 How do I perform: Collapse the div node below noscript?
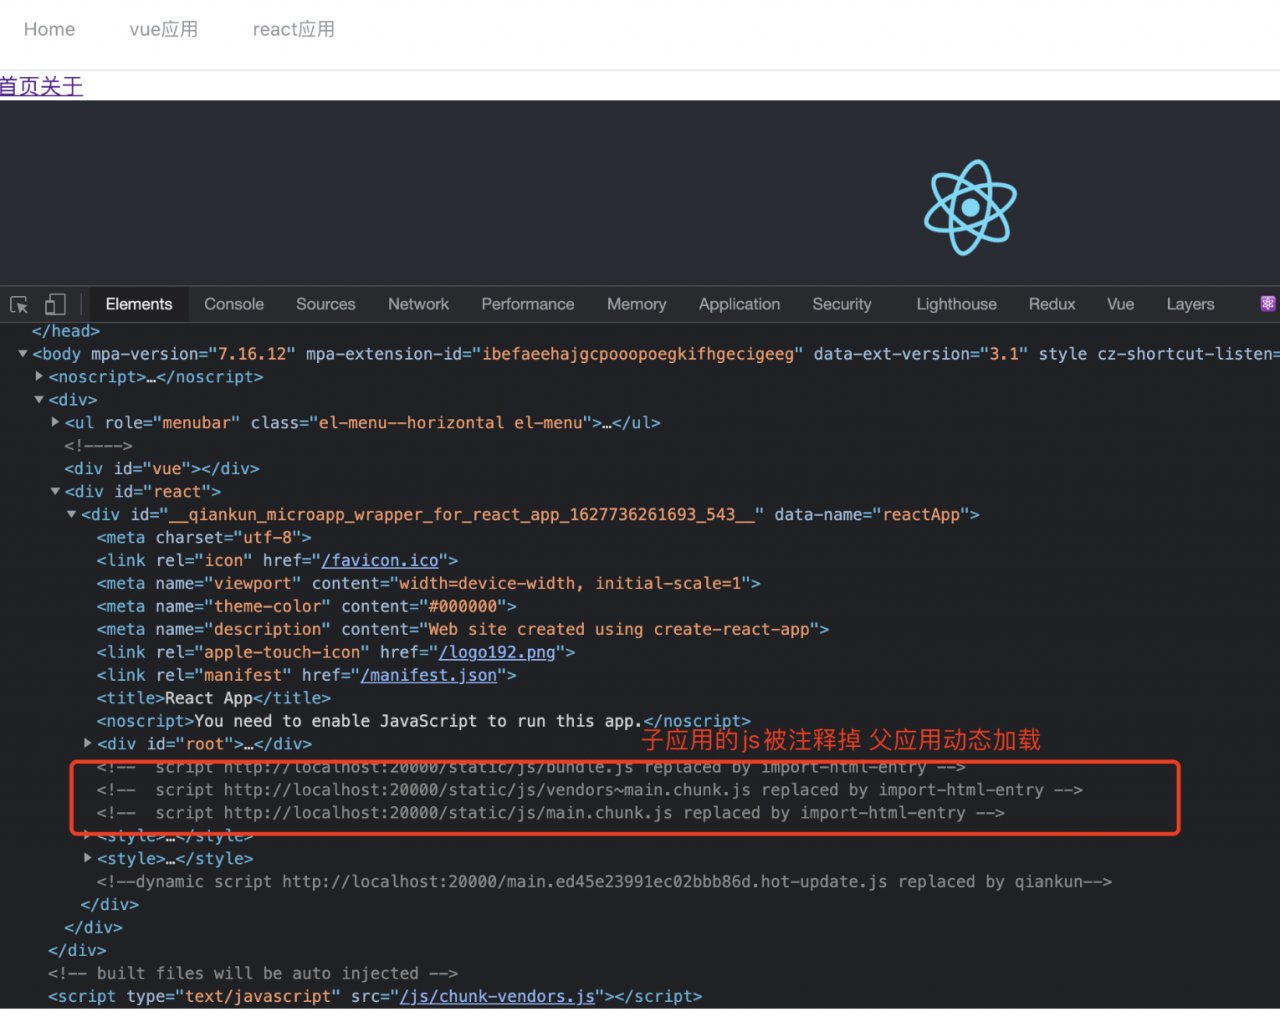(x=39, y=400)
